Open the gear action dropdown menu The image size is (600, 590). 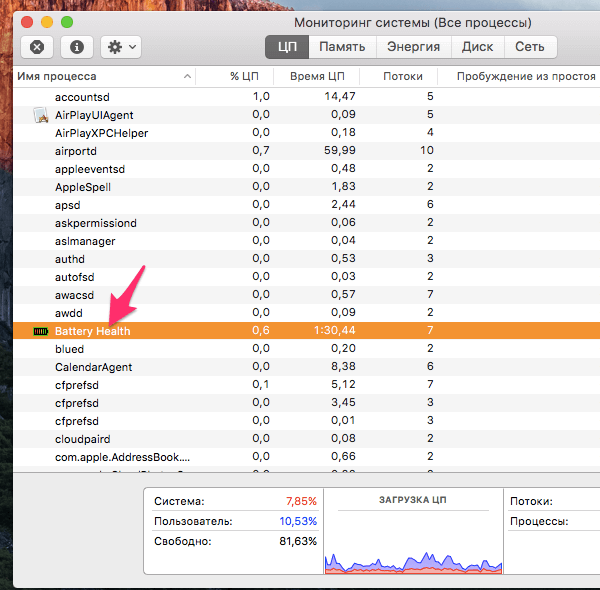pos(121,47)
